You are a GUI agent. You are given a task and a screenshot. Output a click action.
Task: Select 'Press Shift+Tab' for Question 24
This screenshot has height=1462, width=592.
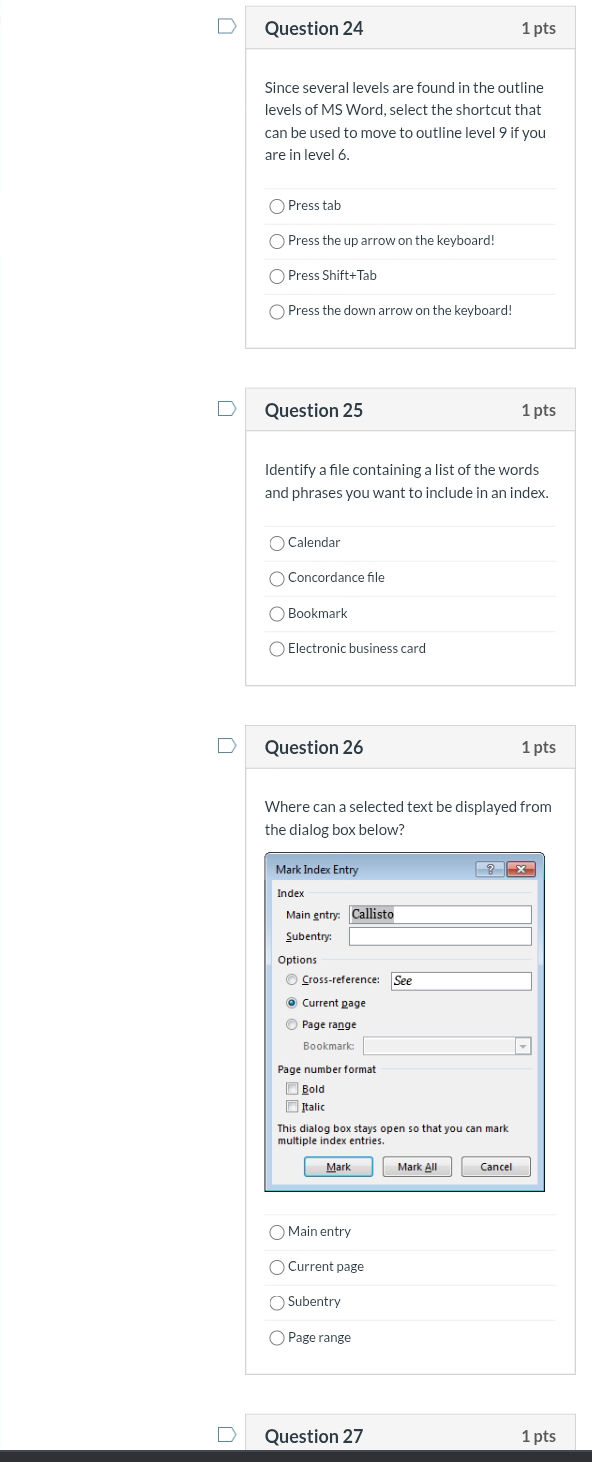click(x=277, y=276)
